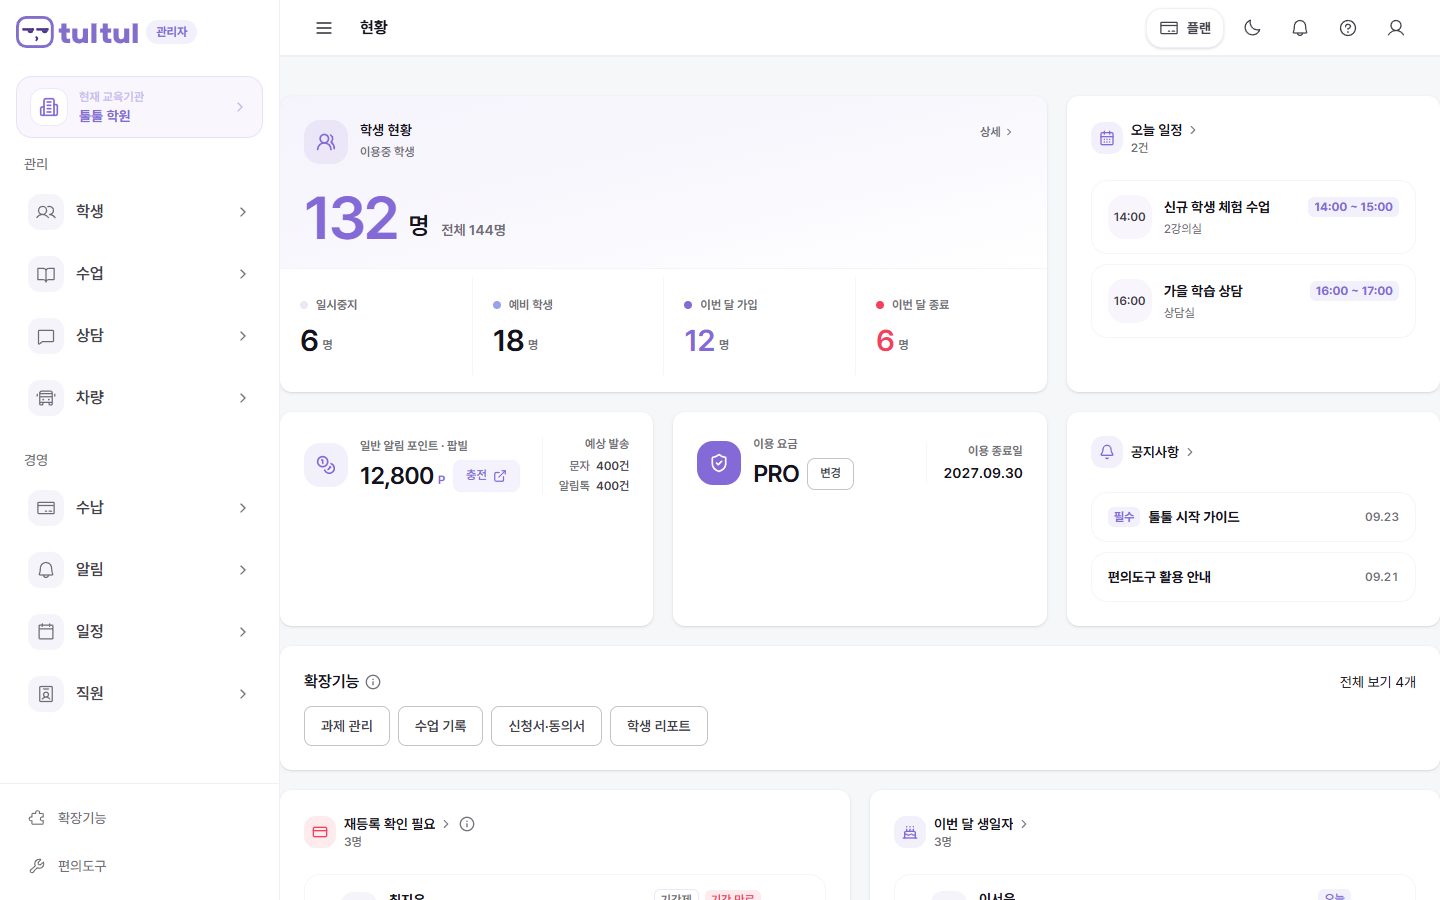Click the 학생 현황 people icon
The width and height of the screenshot is (1440, 900).
(x=326, y=142)
